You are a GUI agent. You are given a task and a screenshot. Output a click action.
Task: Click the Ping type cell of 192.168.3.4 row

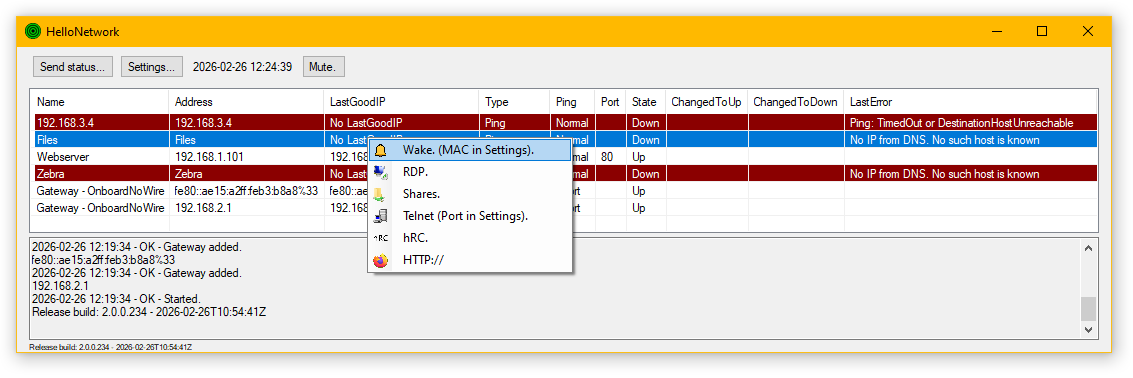(514, 123)
